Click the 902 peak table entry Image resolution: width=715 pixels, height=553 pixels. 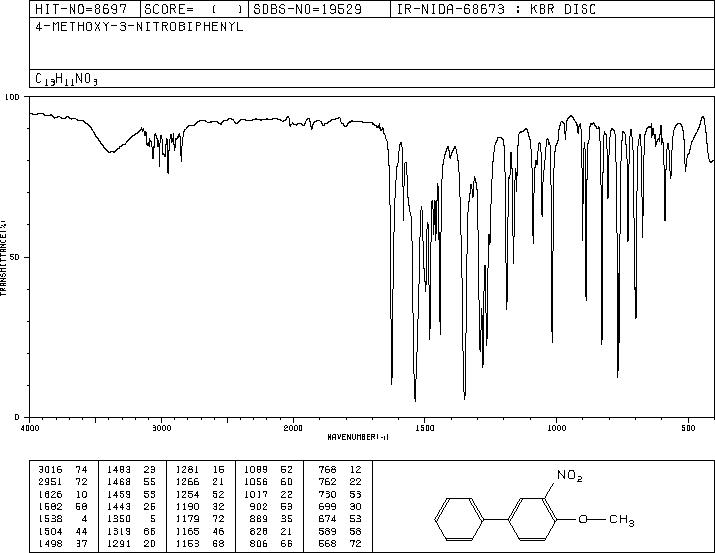tap(271, 506)
